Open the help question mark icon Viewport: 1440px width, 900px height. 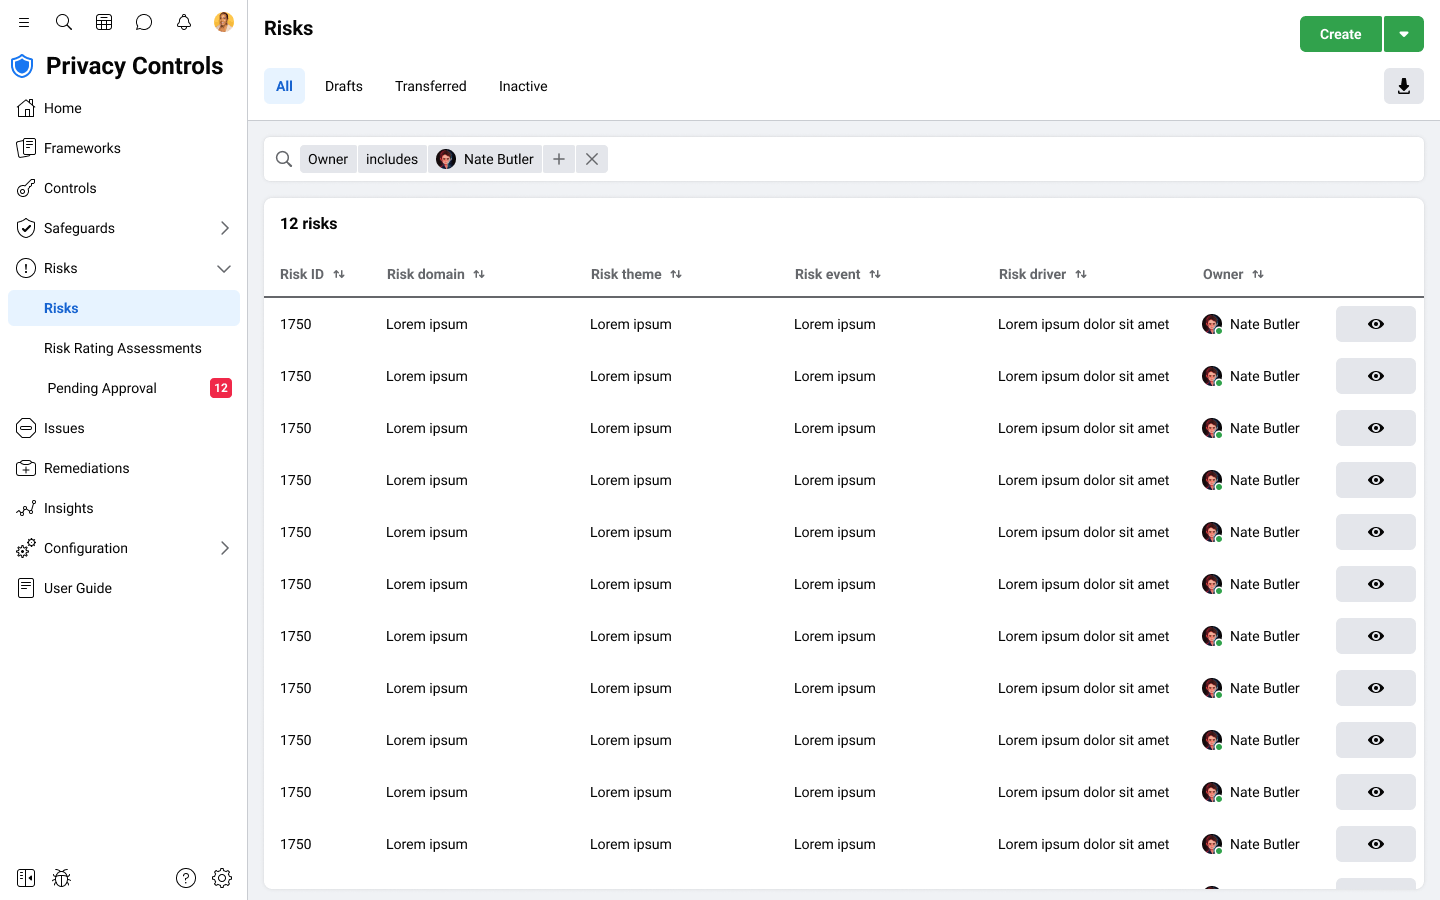pos(186,878)
